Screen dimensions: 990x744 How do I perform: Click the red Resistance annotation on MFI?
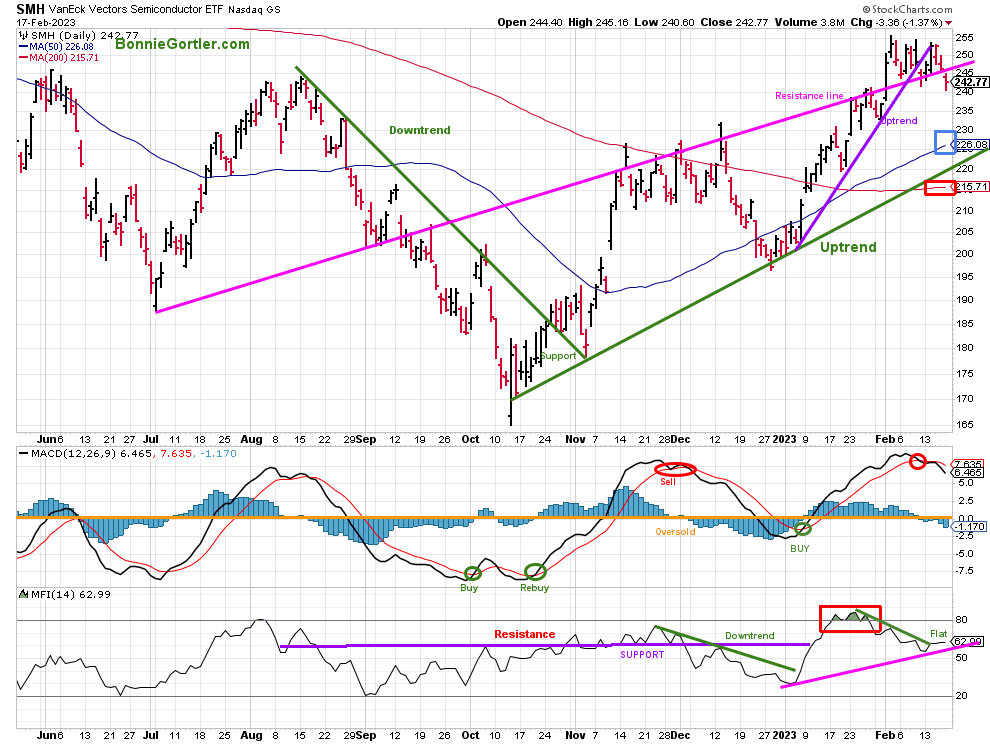point(525,634)
